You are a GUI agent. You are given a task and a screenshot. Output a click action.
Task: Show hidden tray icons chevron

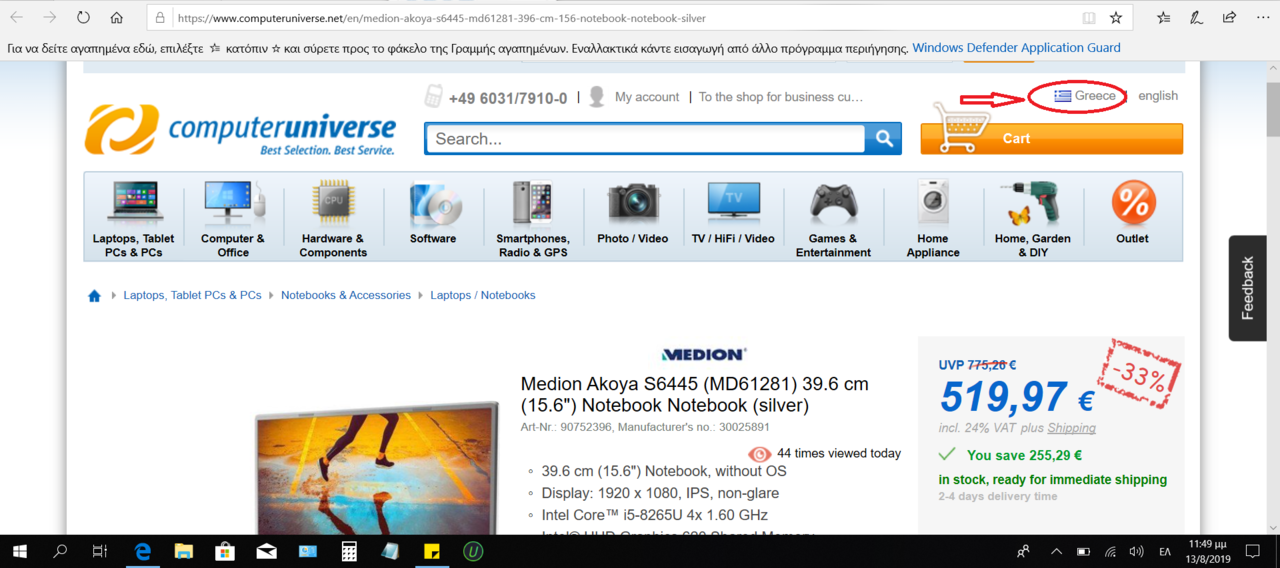[1056, 551]
